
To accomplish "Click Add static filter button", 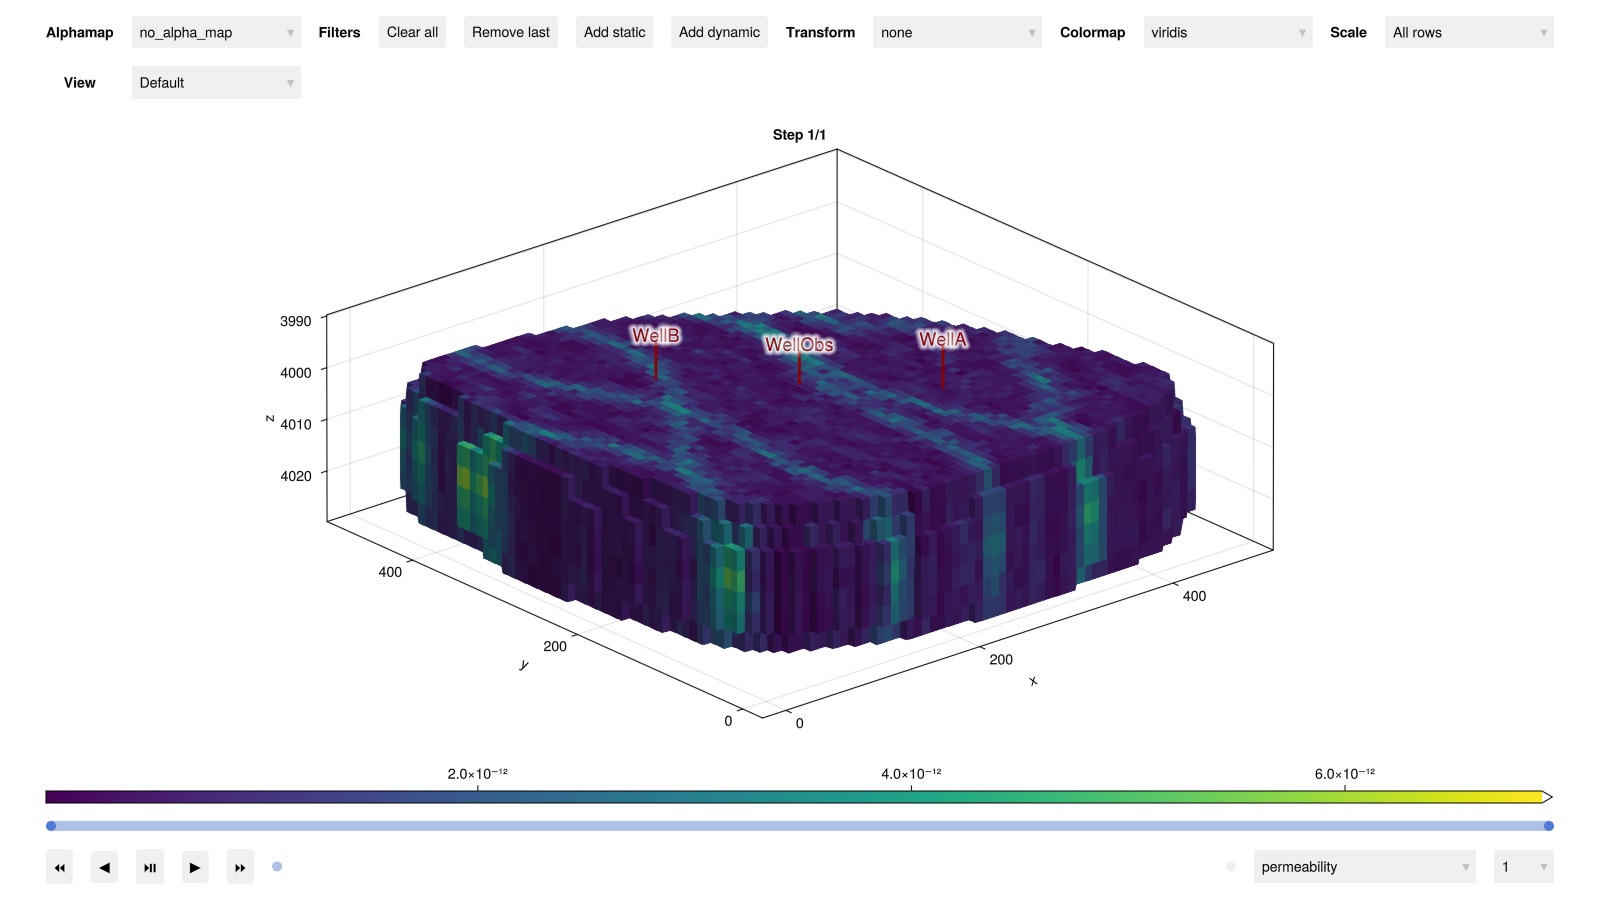I will (x=614, y=32).
